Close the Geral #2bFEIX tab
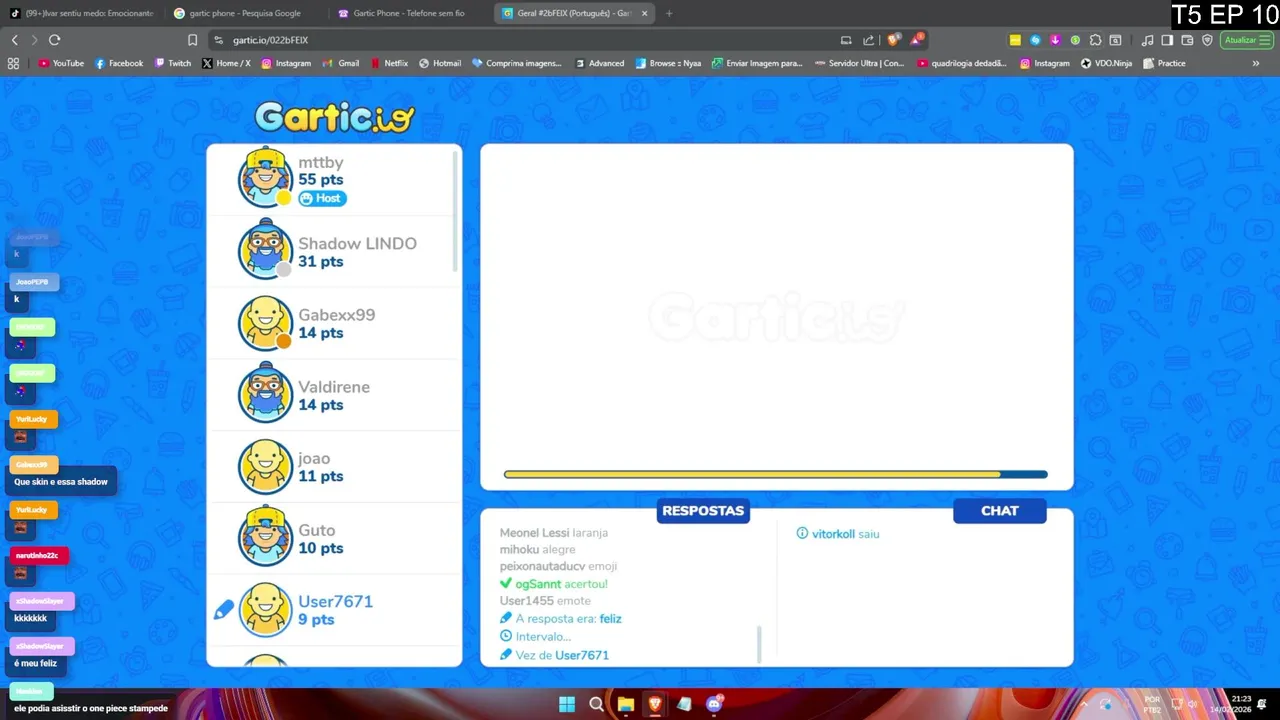Viewport: 1280px width, 720px height. point(645,13)
